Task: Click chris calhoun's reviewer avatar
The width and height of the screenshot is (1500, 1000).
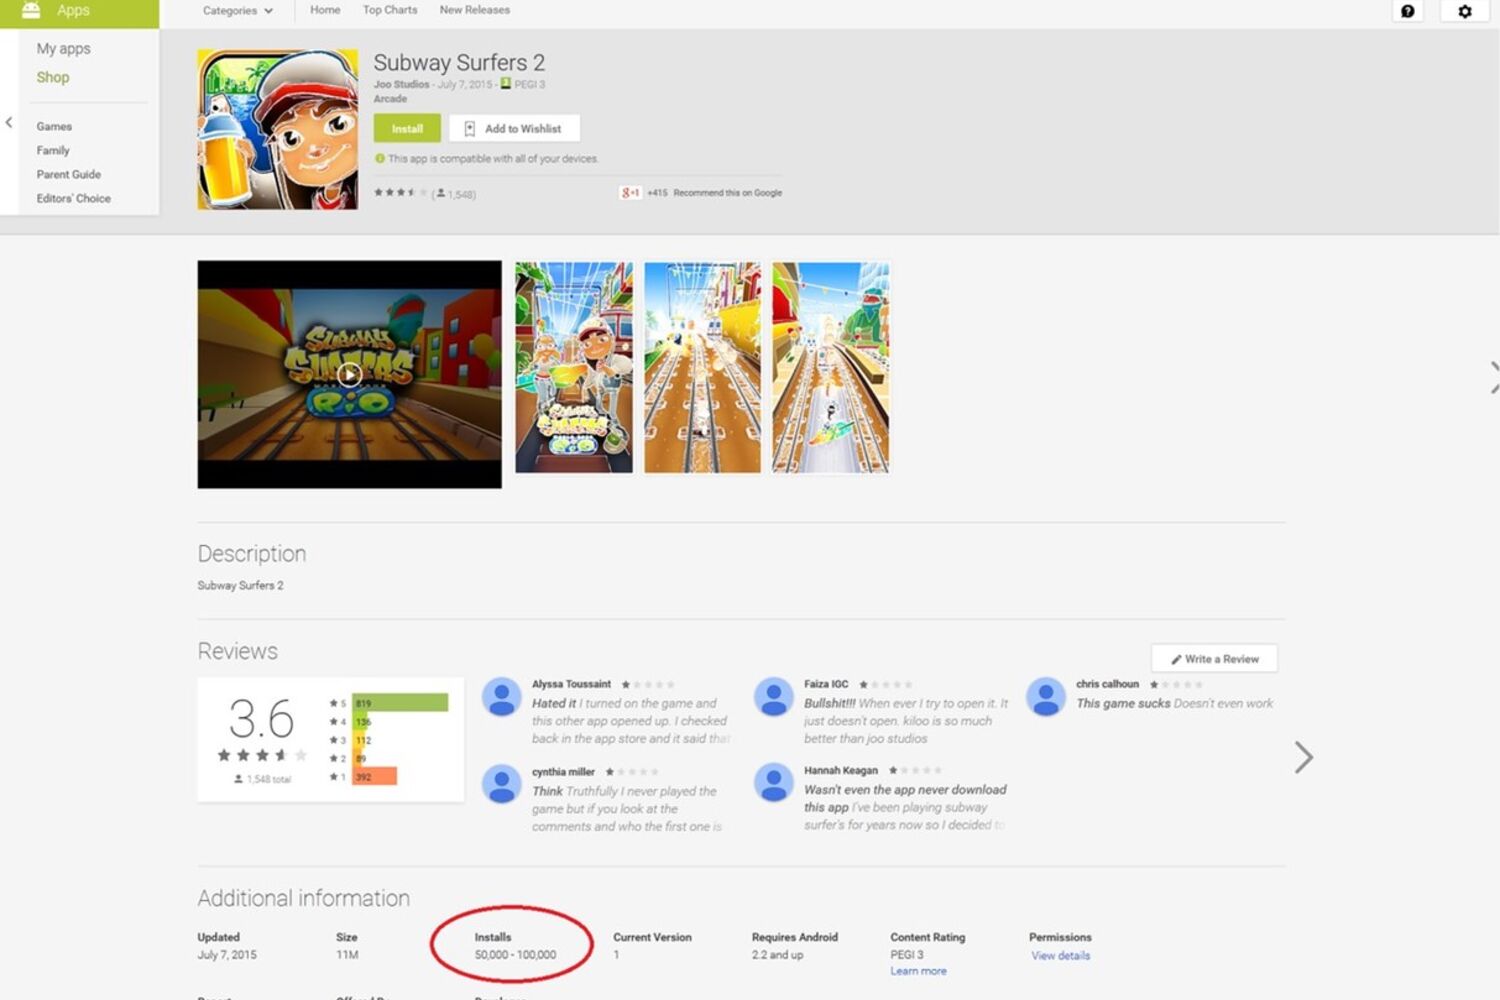Action: (x=1045, y=696)
